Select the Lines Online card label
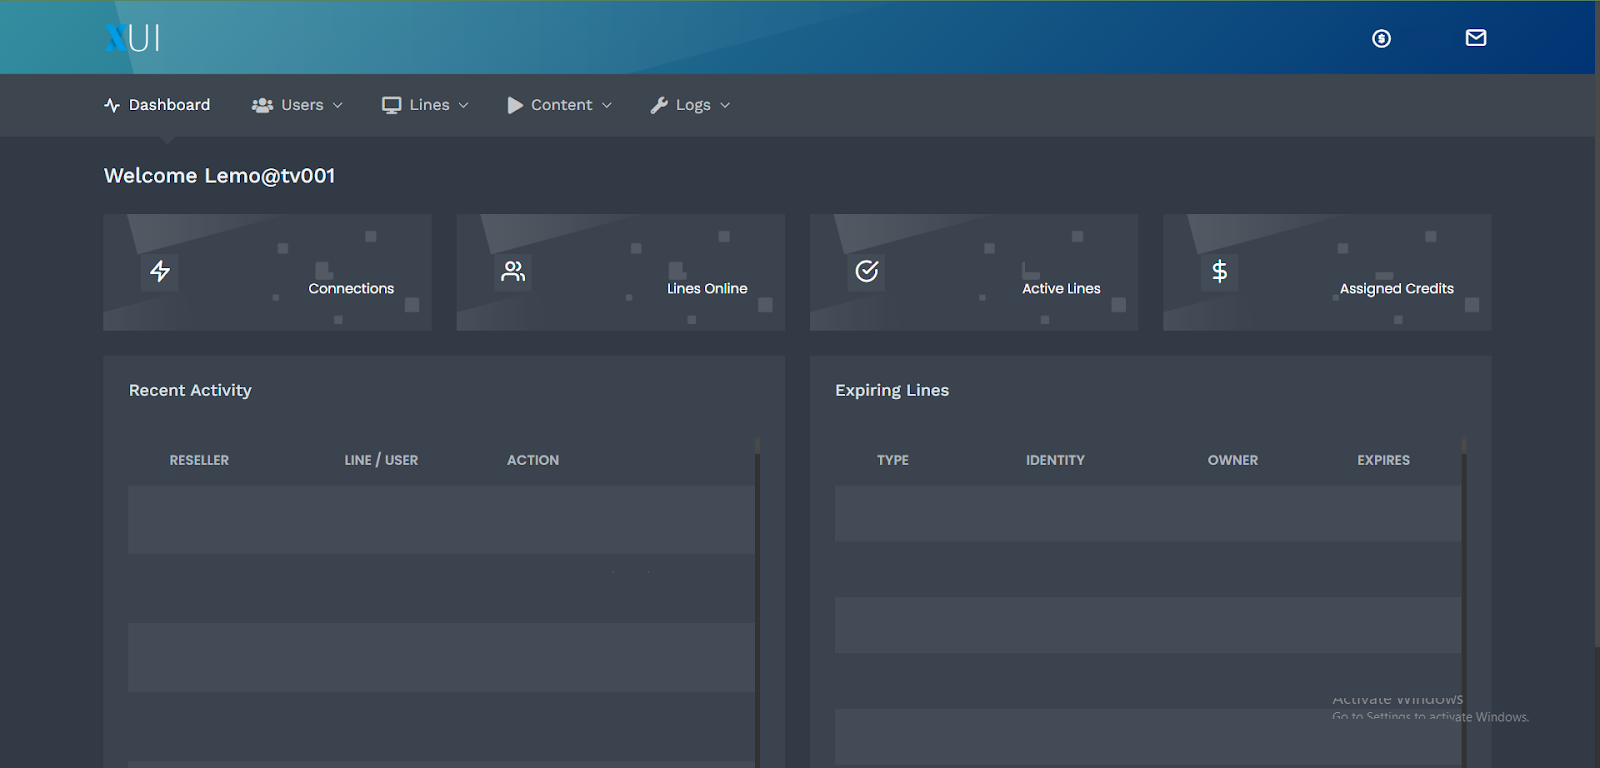 point(707,288)
